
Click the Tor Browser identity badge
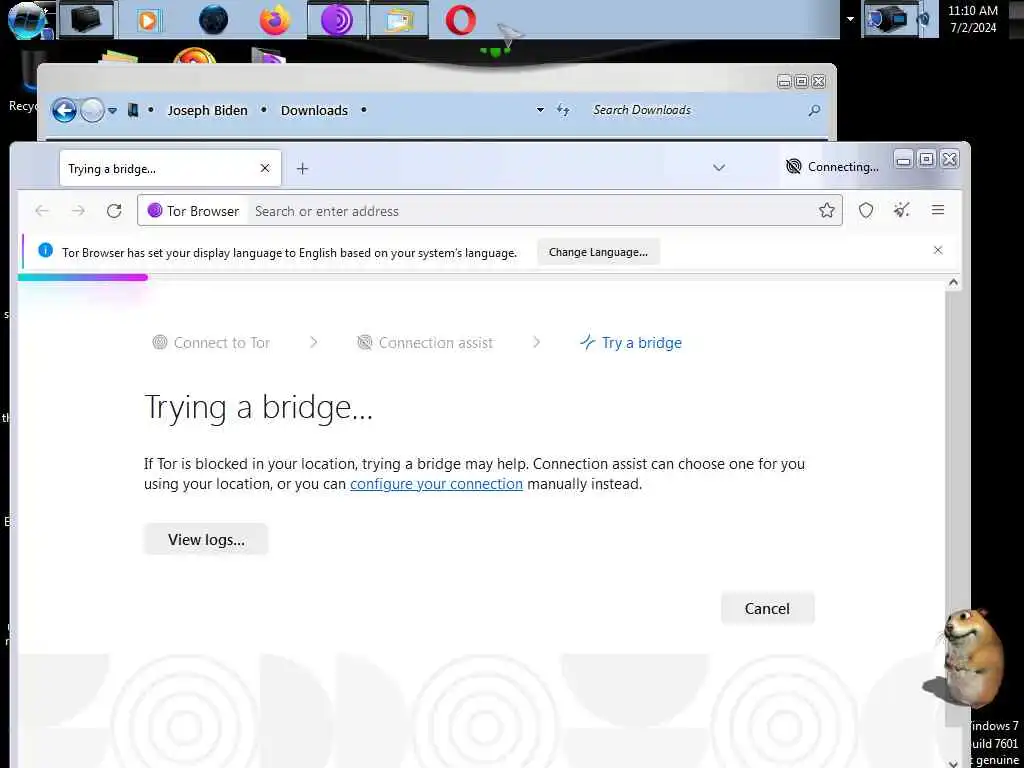[193, 211]
